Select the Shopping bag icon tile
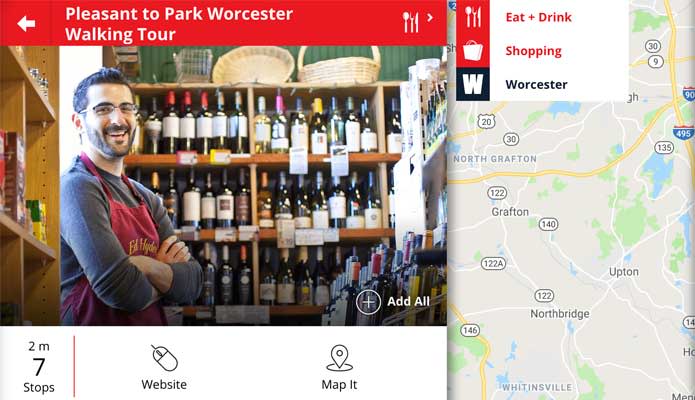The image size is (695, 400). pyautogui.click(x=473, y=51)
